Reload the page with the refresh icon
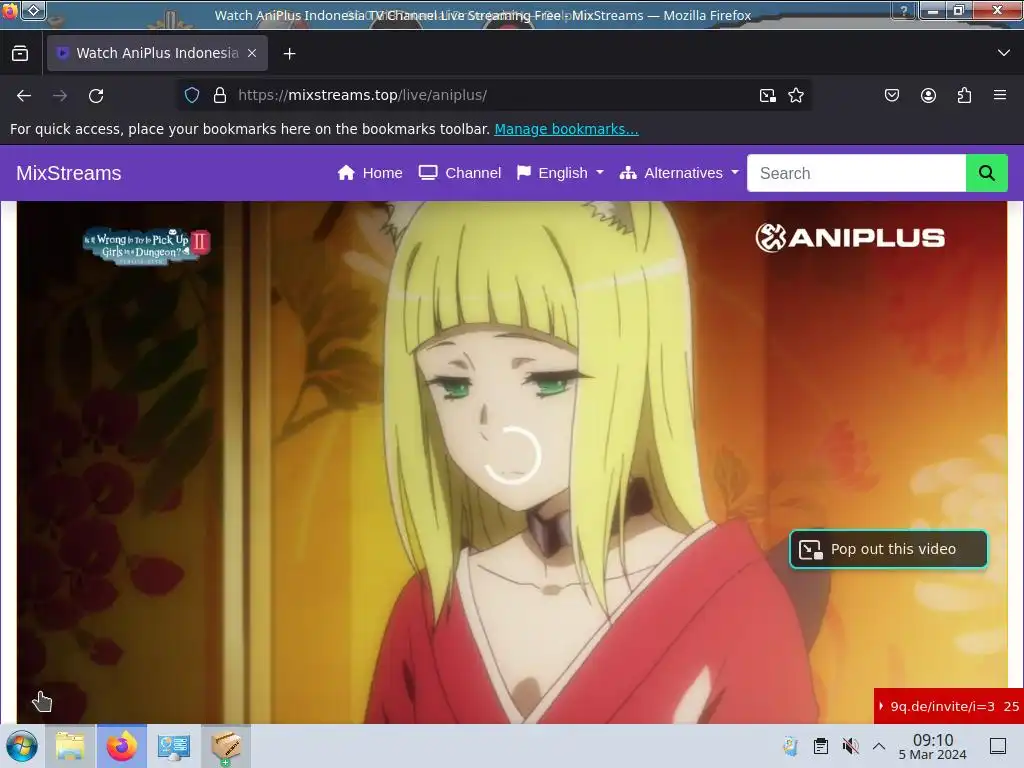The height and width of the screenshot is (768, 1024). pyautogui.click(x=96, y=96)
